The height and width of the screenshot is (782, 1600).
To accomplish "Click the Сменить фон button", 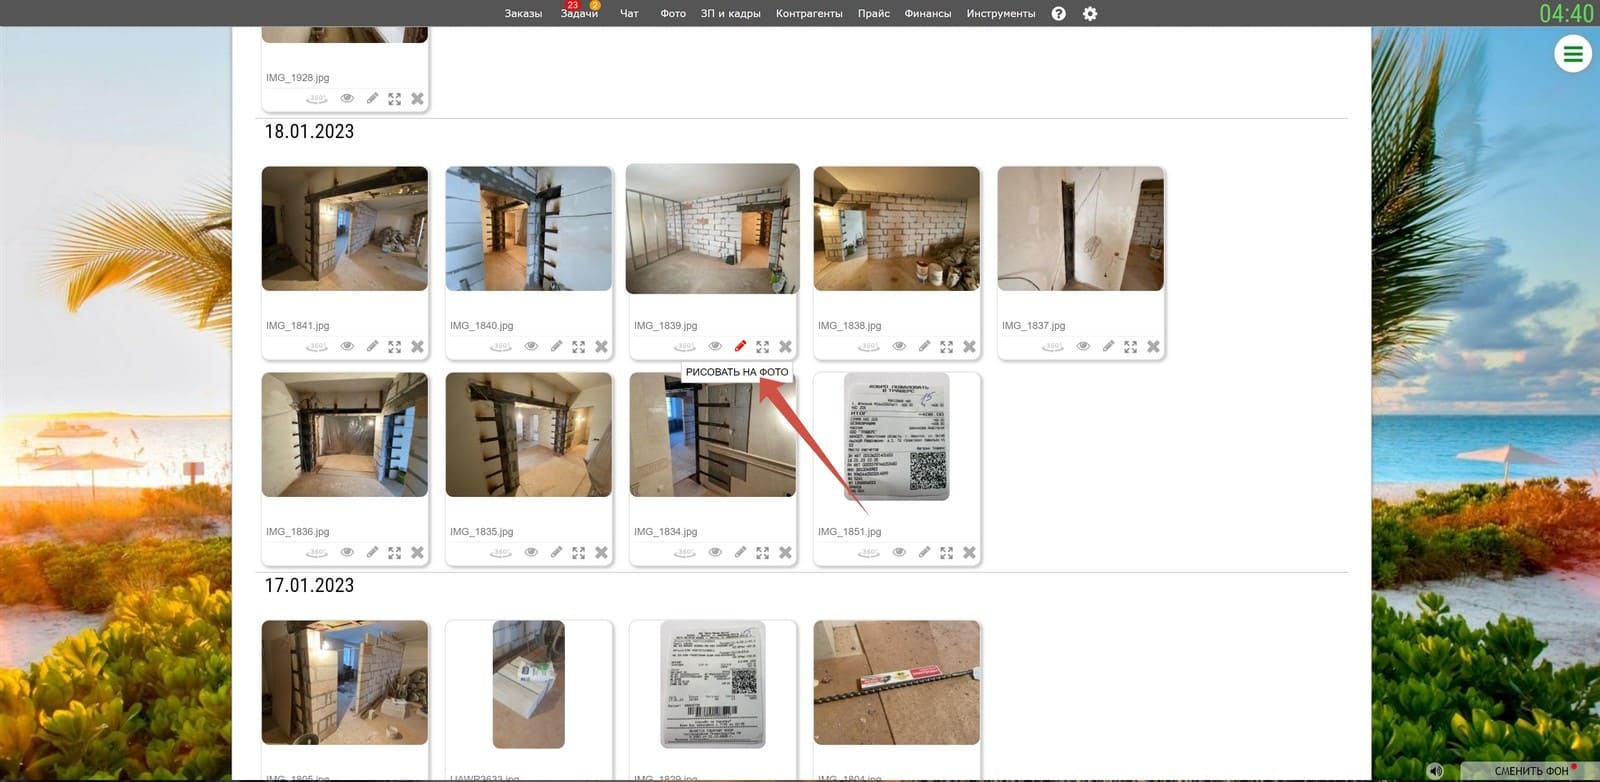I will pyautogui.click(x=1531, y=771).
